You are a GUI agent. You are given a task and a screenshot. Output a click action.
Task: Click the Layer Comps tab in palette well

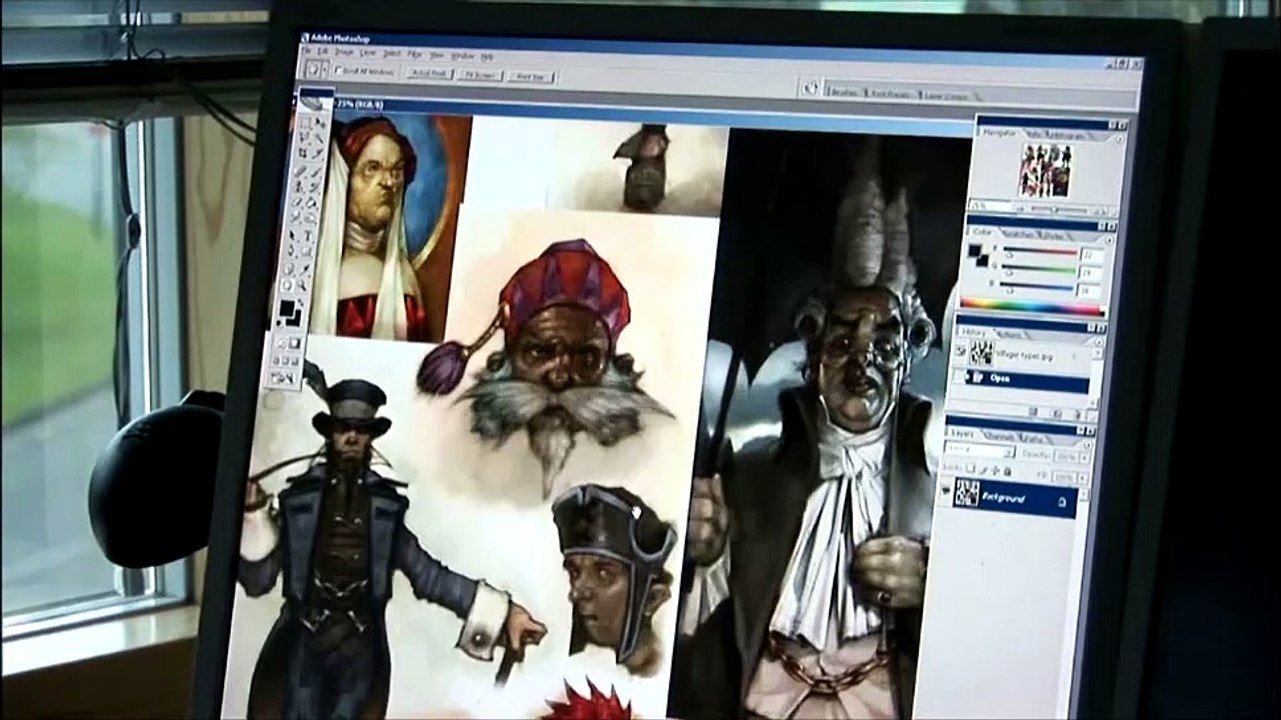(945, 97)
